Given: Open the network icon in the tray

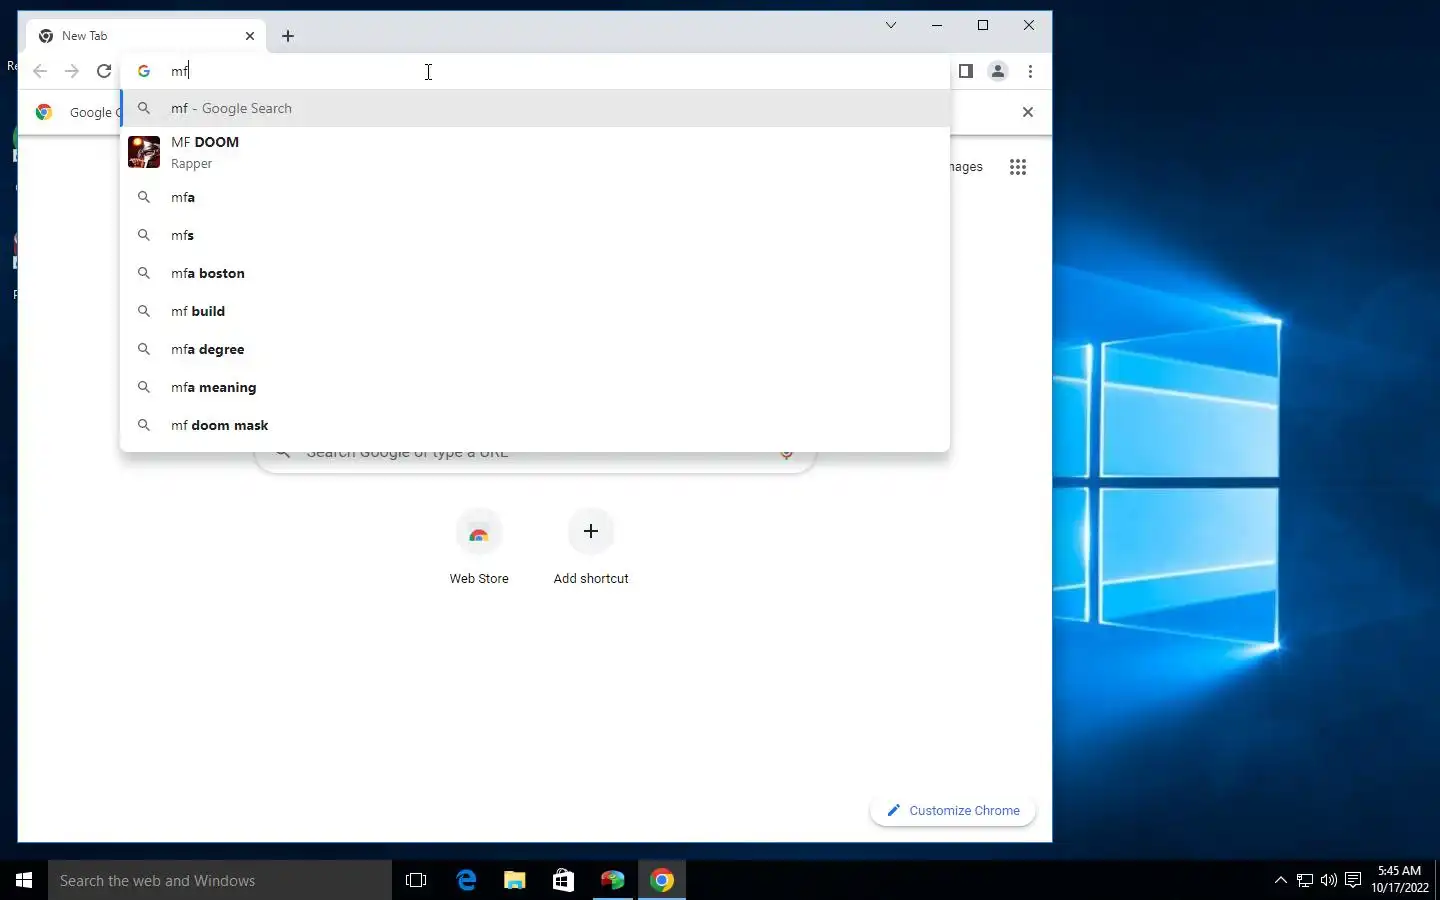Looking at the screenshot, I should pyautogui.click(x=1305, y=880).
